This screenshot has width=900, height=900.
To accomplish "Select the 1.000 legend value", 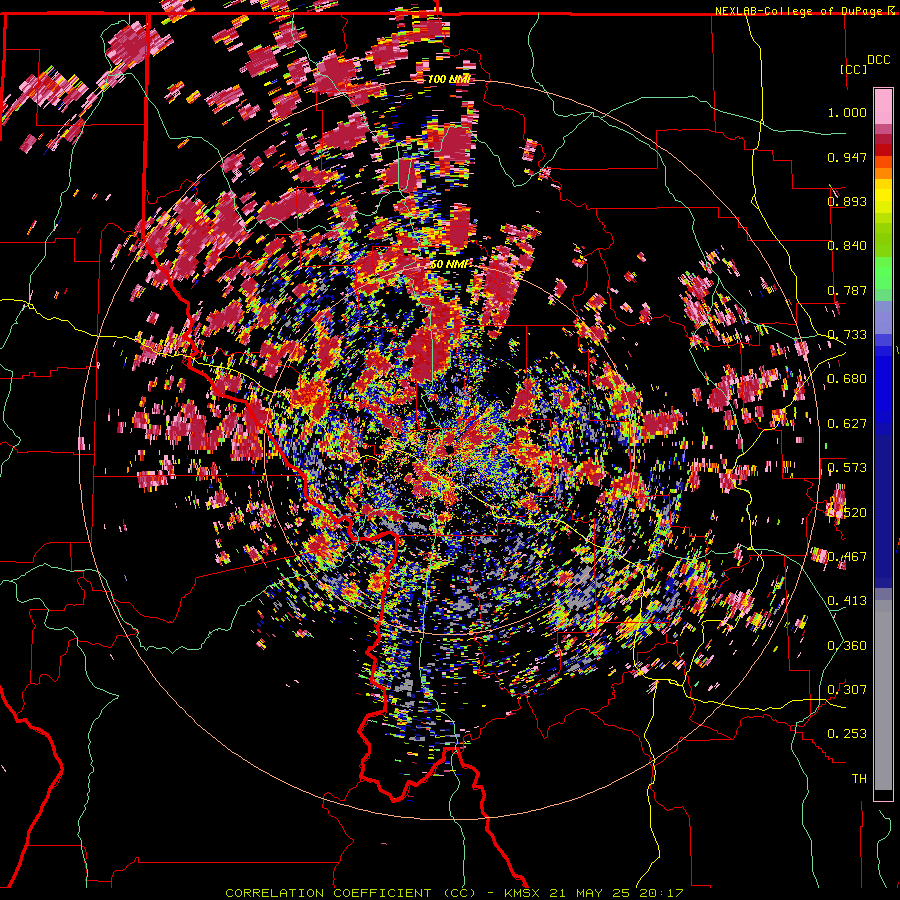I will point(847,112).
